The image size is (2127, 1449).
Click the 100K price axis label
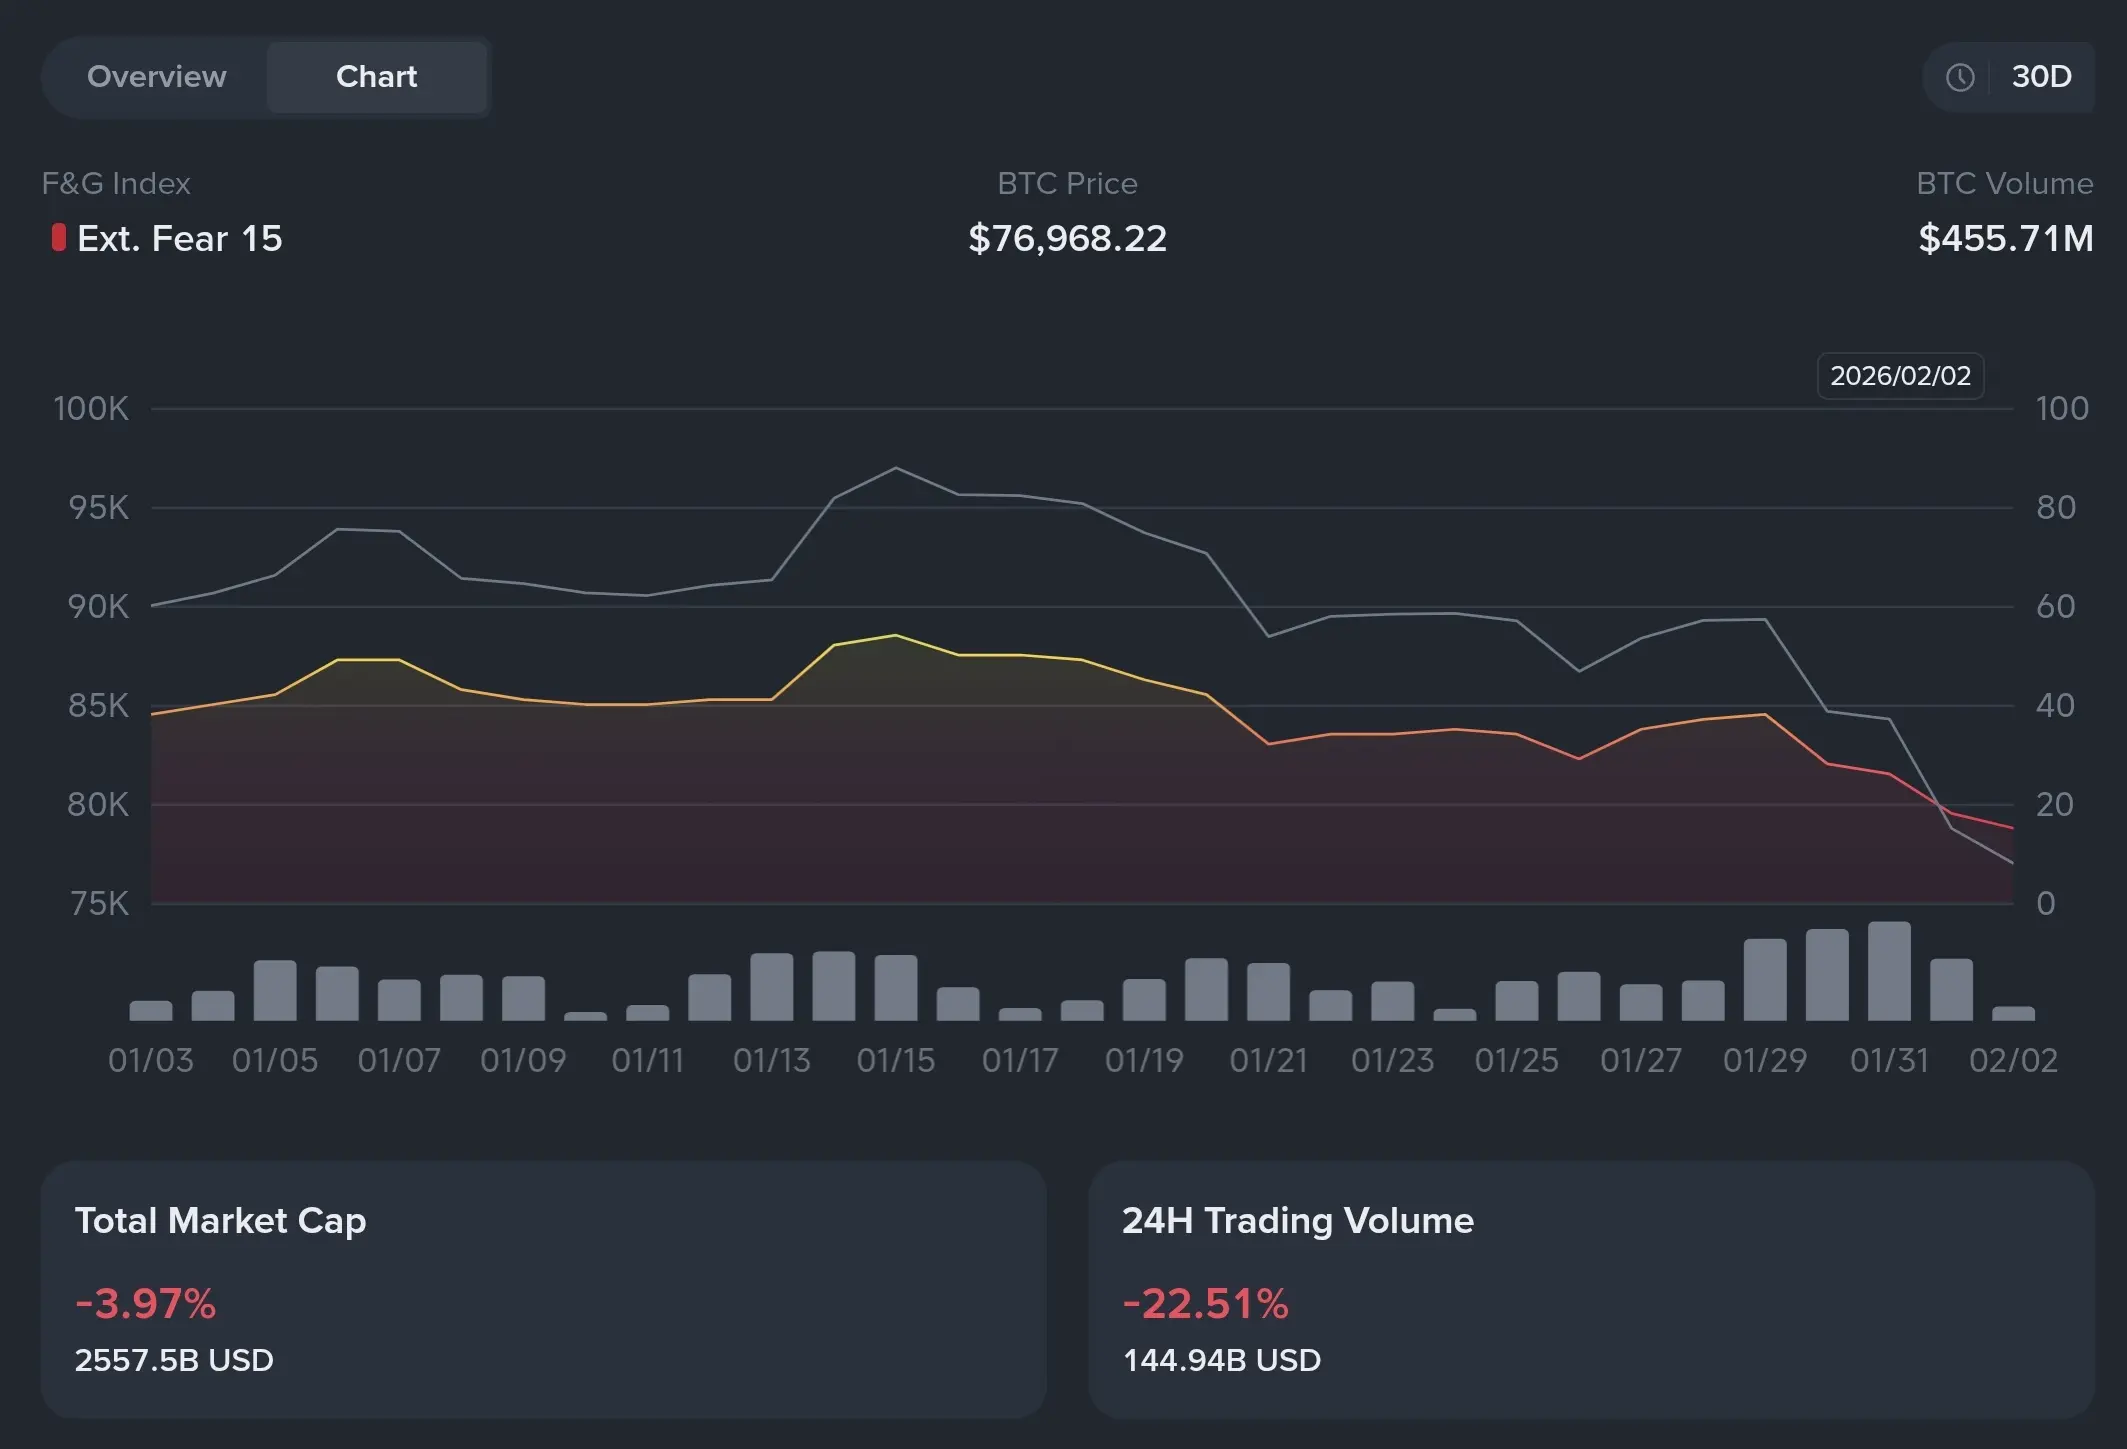(x=91, y=409)
